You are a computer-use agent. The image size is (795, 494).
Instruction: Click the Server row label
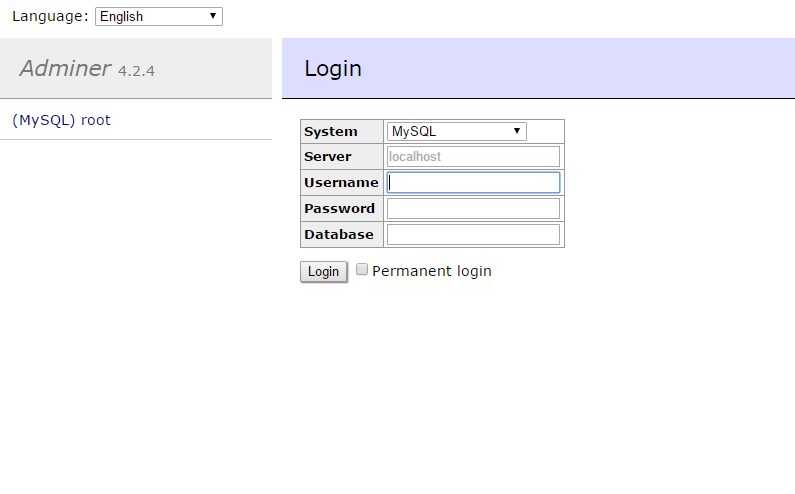click(328, 157)
